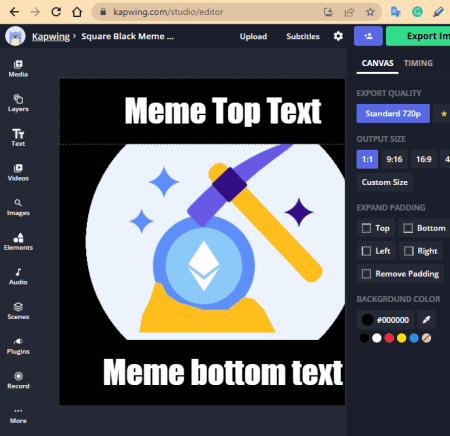Image resolution: width=450 pixels, height=436 pixels.
Task: Click the share page icon in address bar
Action: coord(349,12)
